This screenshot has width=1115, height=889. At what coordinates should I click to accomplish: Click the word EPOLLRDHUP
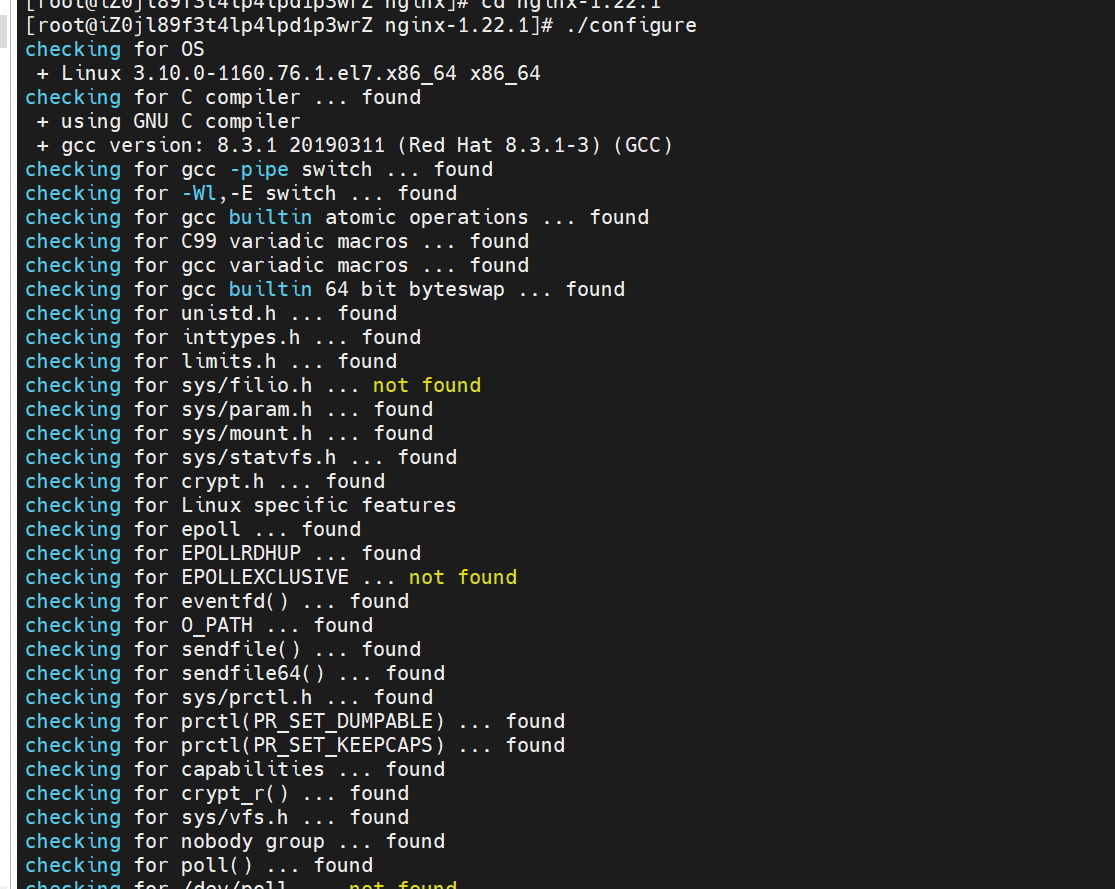pyautogui.click(x=241, y=553)
